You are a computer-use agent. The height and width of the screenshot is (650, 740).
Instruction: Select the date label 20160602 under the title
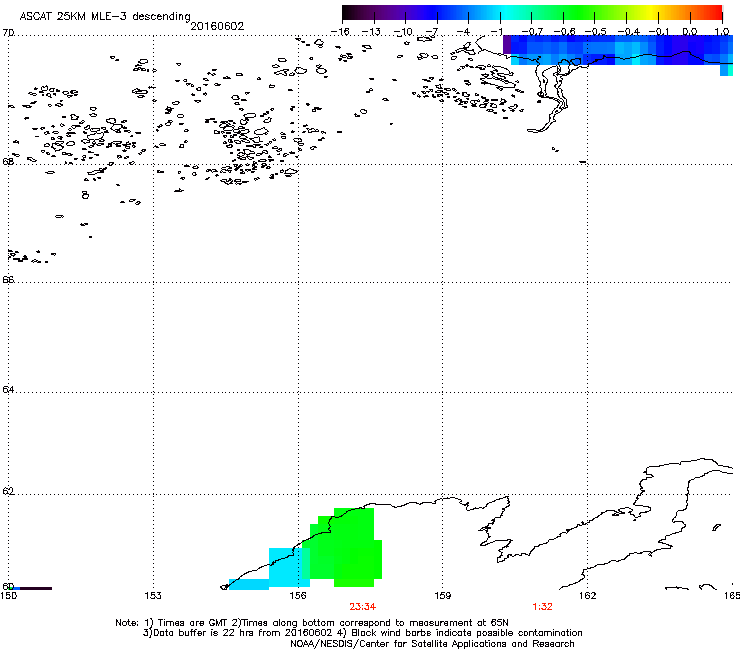point(217,26)
